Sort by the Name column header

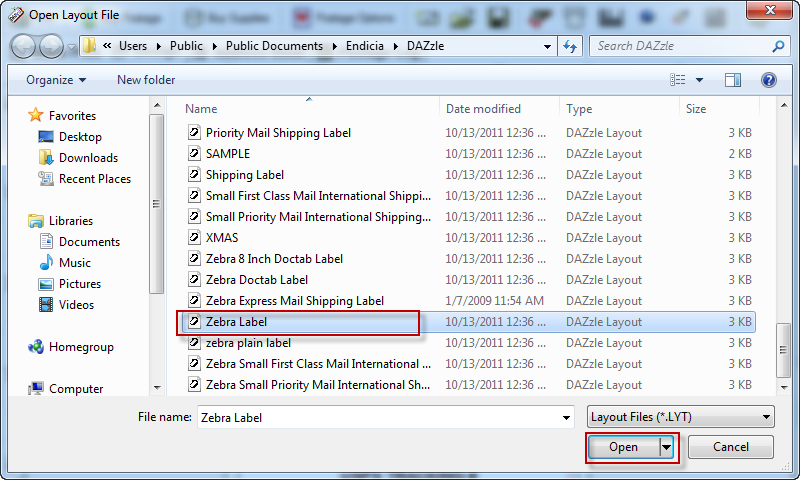point(201,109)
